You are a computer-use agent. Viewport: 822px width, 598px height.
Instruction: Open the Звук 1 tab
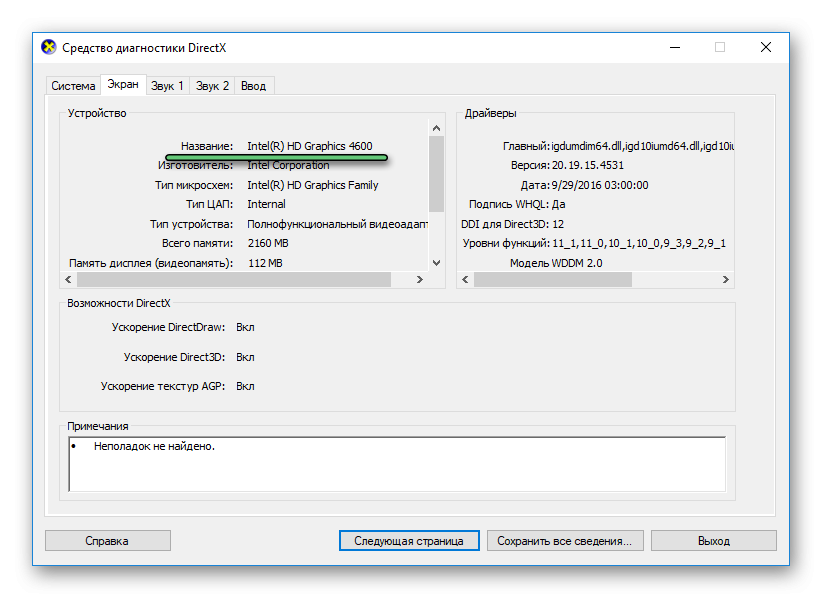(x=167, y=86)
